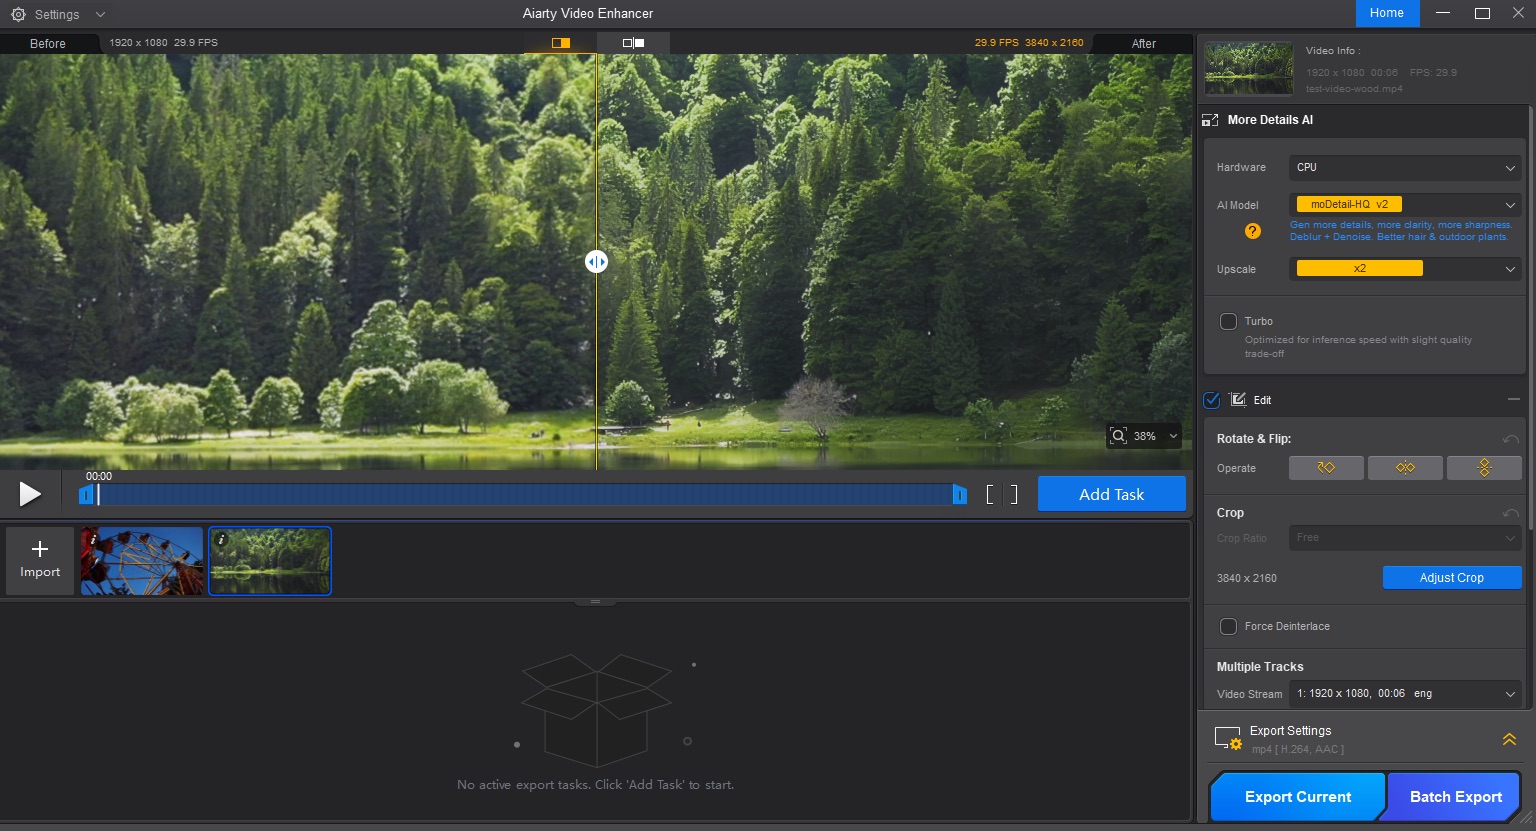
Task: Click the Adjust Crop button
Action: 1452,577
